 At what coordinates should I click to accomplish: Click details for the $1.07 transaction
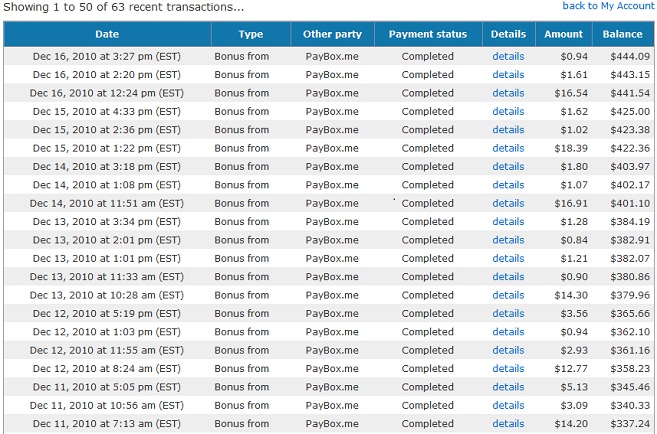coord(508,185)
